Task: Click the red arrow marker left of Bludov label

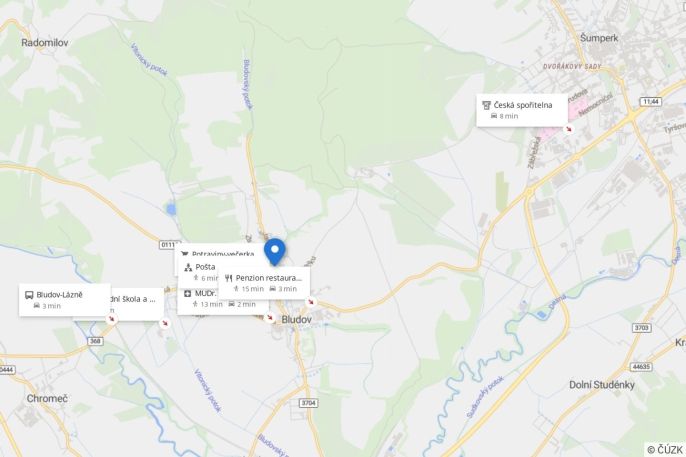Action: [270, 318]
